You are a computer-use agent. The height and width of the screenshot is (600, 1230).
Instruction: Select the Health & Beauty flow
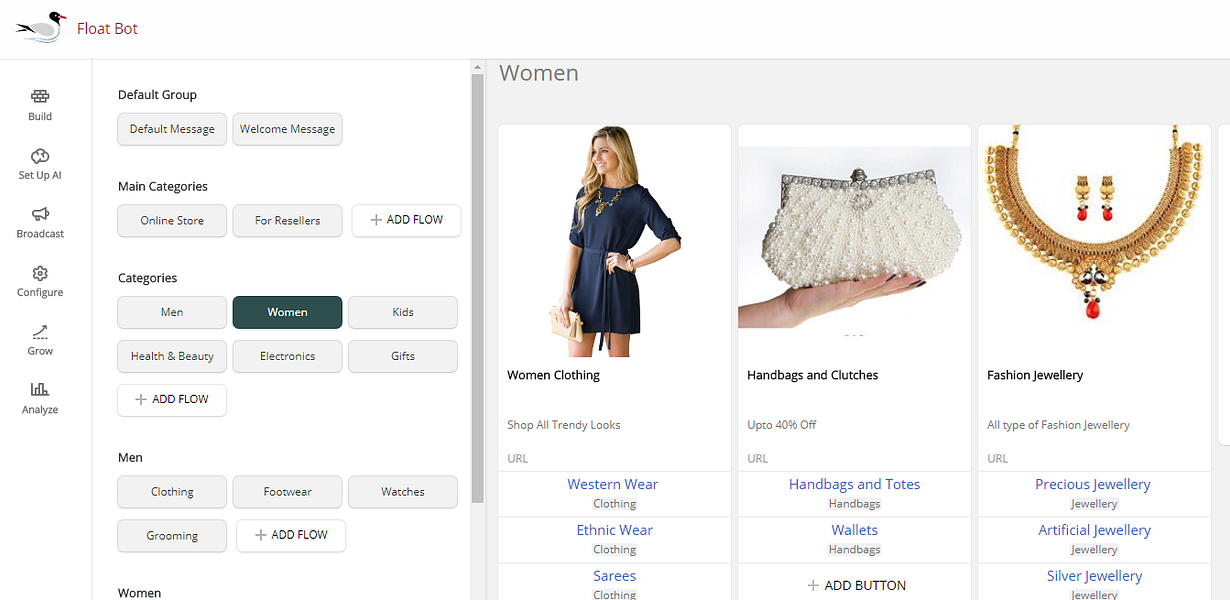coord(172,356)
